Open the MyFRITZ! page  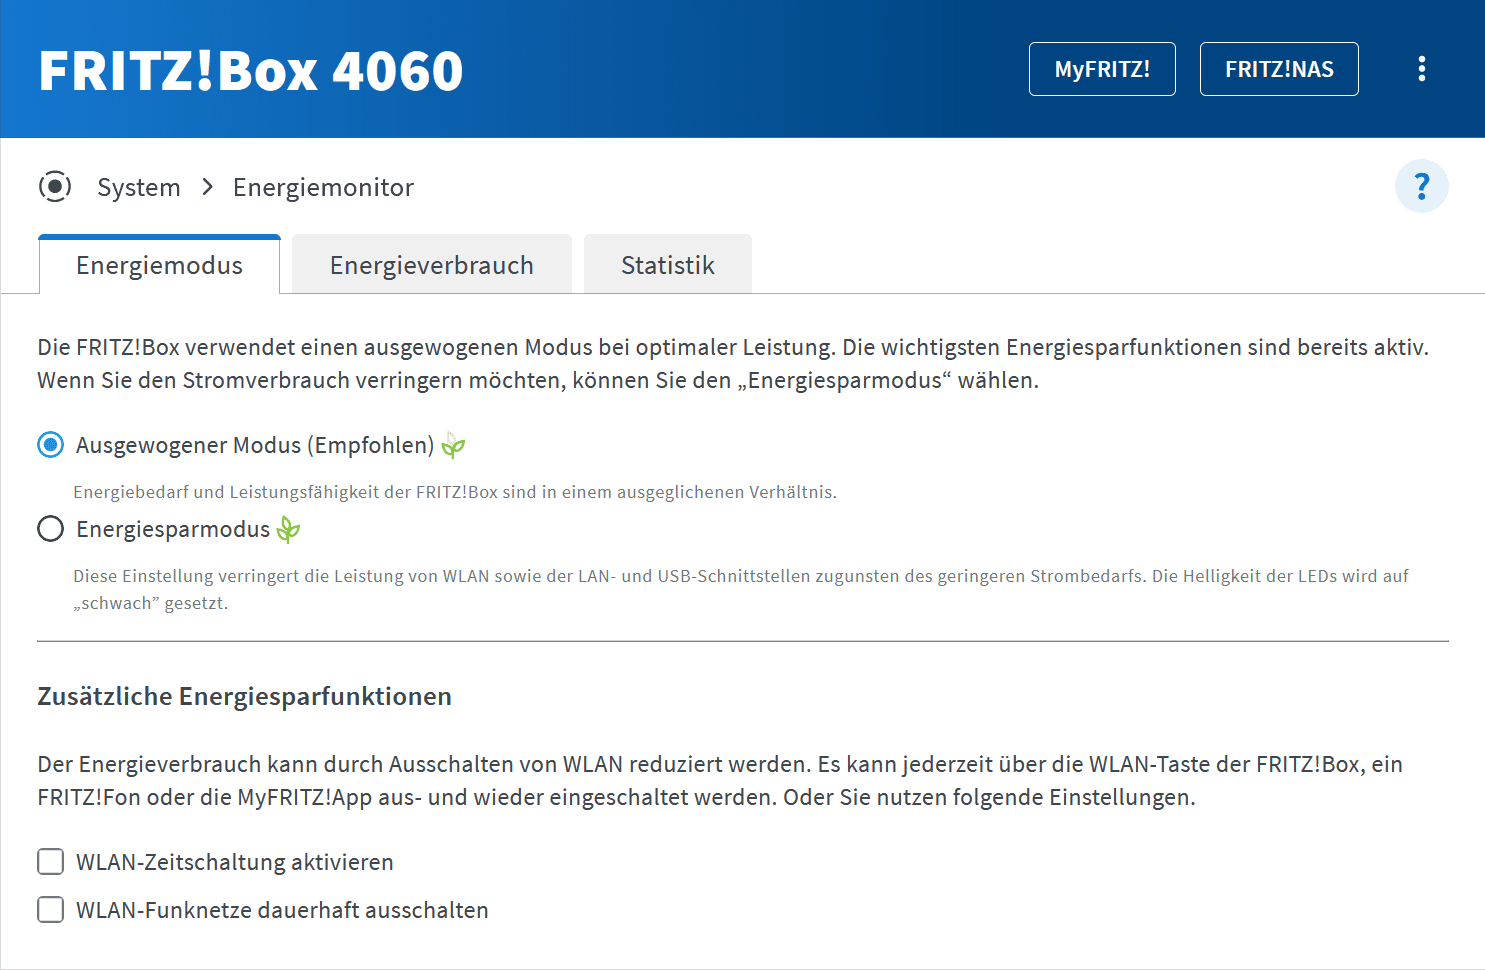1102,69
